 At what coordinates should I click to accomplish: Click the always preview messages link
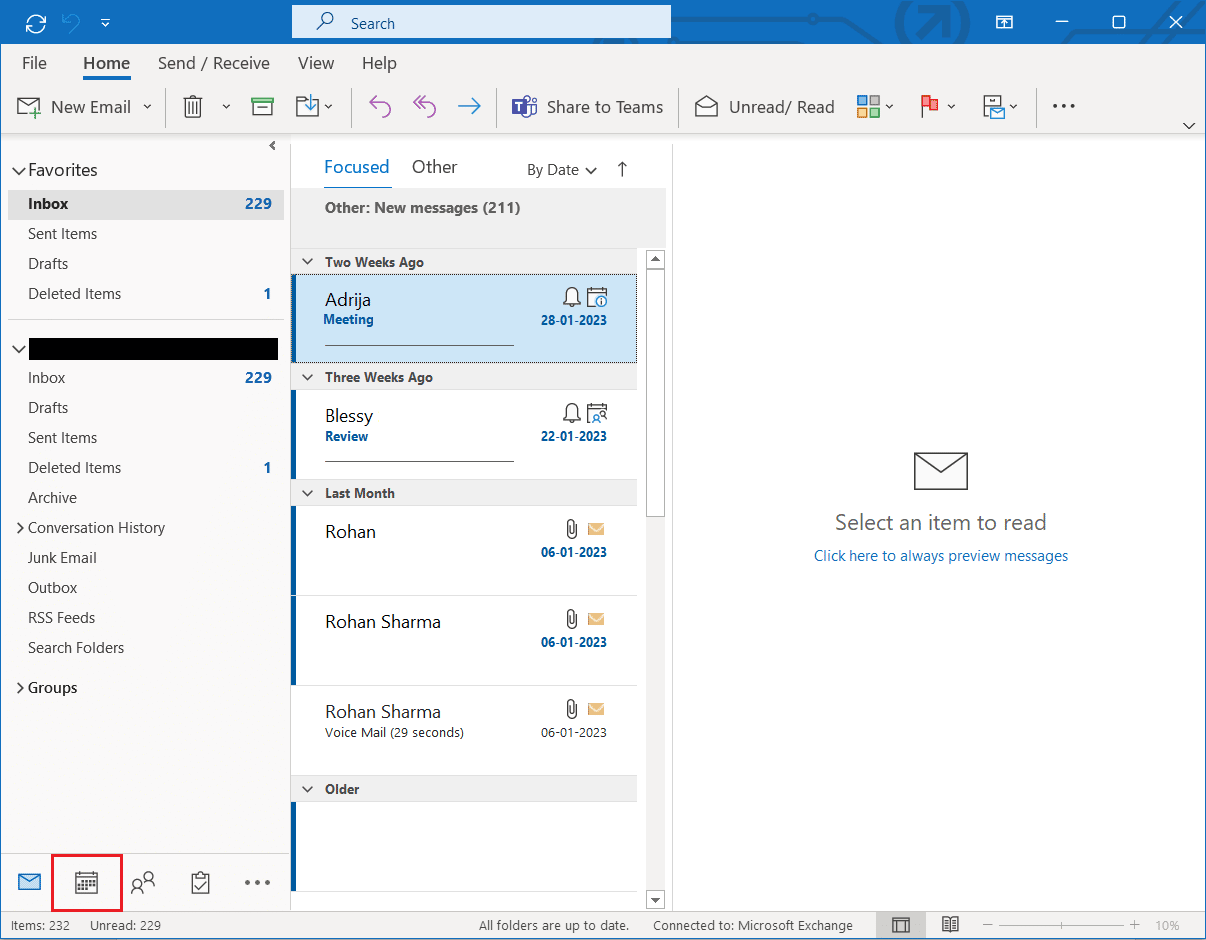(x=940, y=556)
